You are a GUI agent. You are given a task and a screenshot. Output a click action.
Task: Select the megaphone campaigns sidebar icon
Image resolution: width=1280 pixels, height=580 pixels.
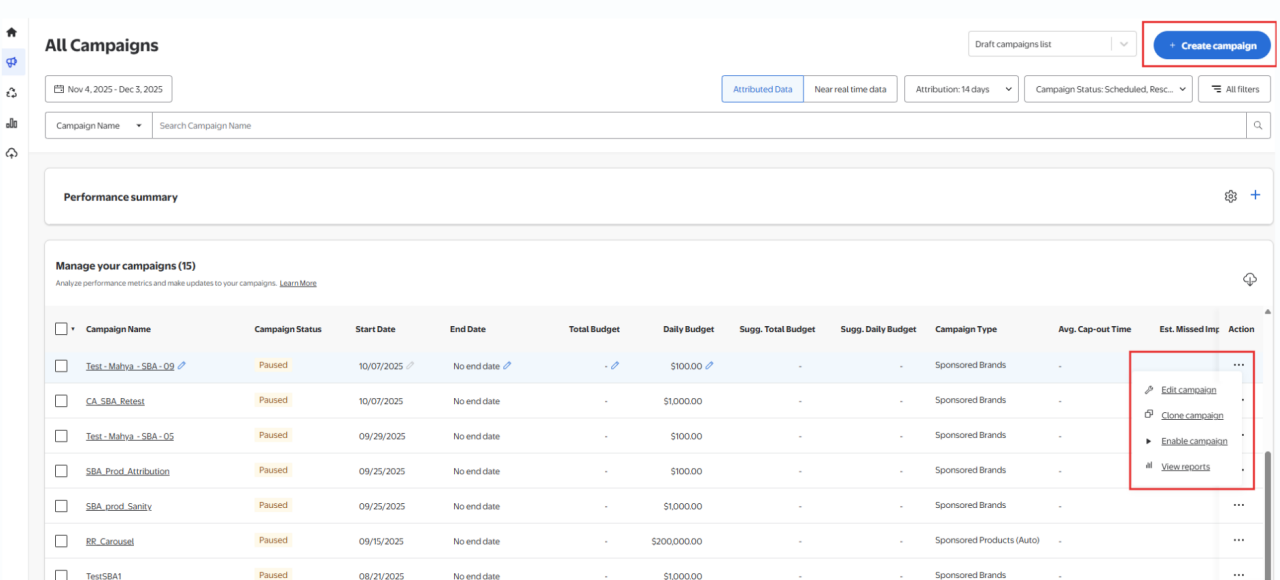click(x=12, y=62)
